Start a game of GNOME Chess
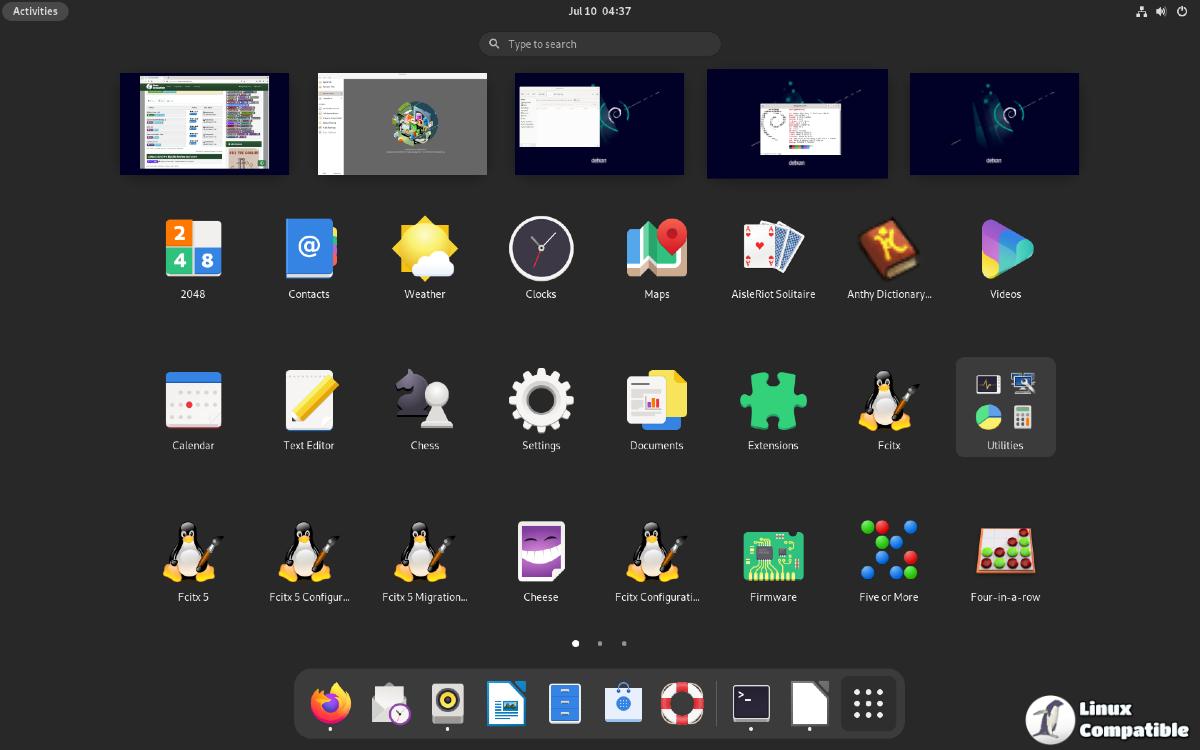The width and height of the screenshot is (1200, 750). pos(424,399)
